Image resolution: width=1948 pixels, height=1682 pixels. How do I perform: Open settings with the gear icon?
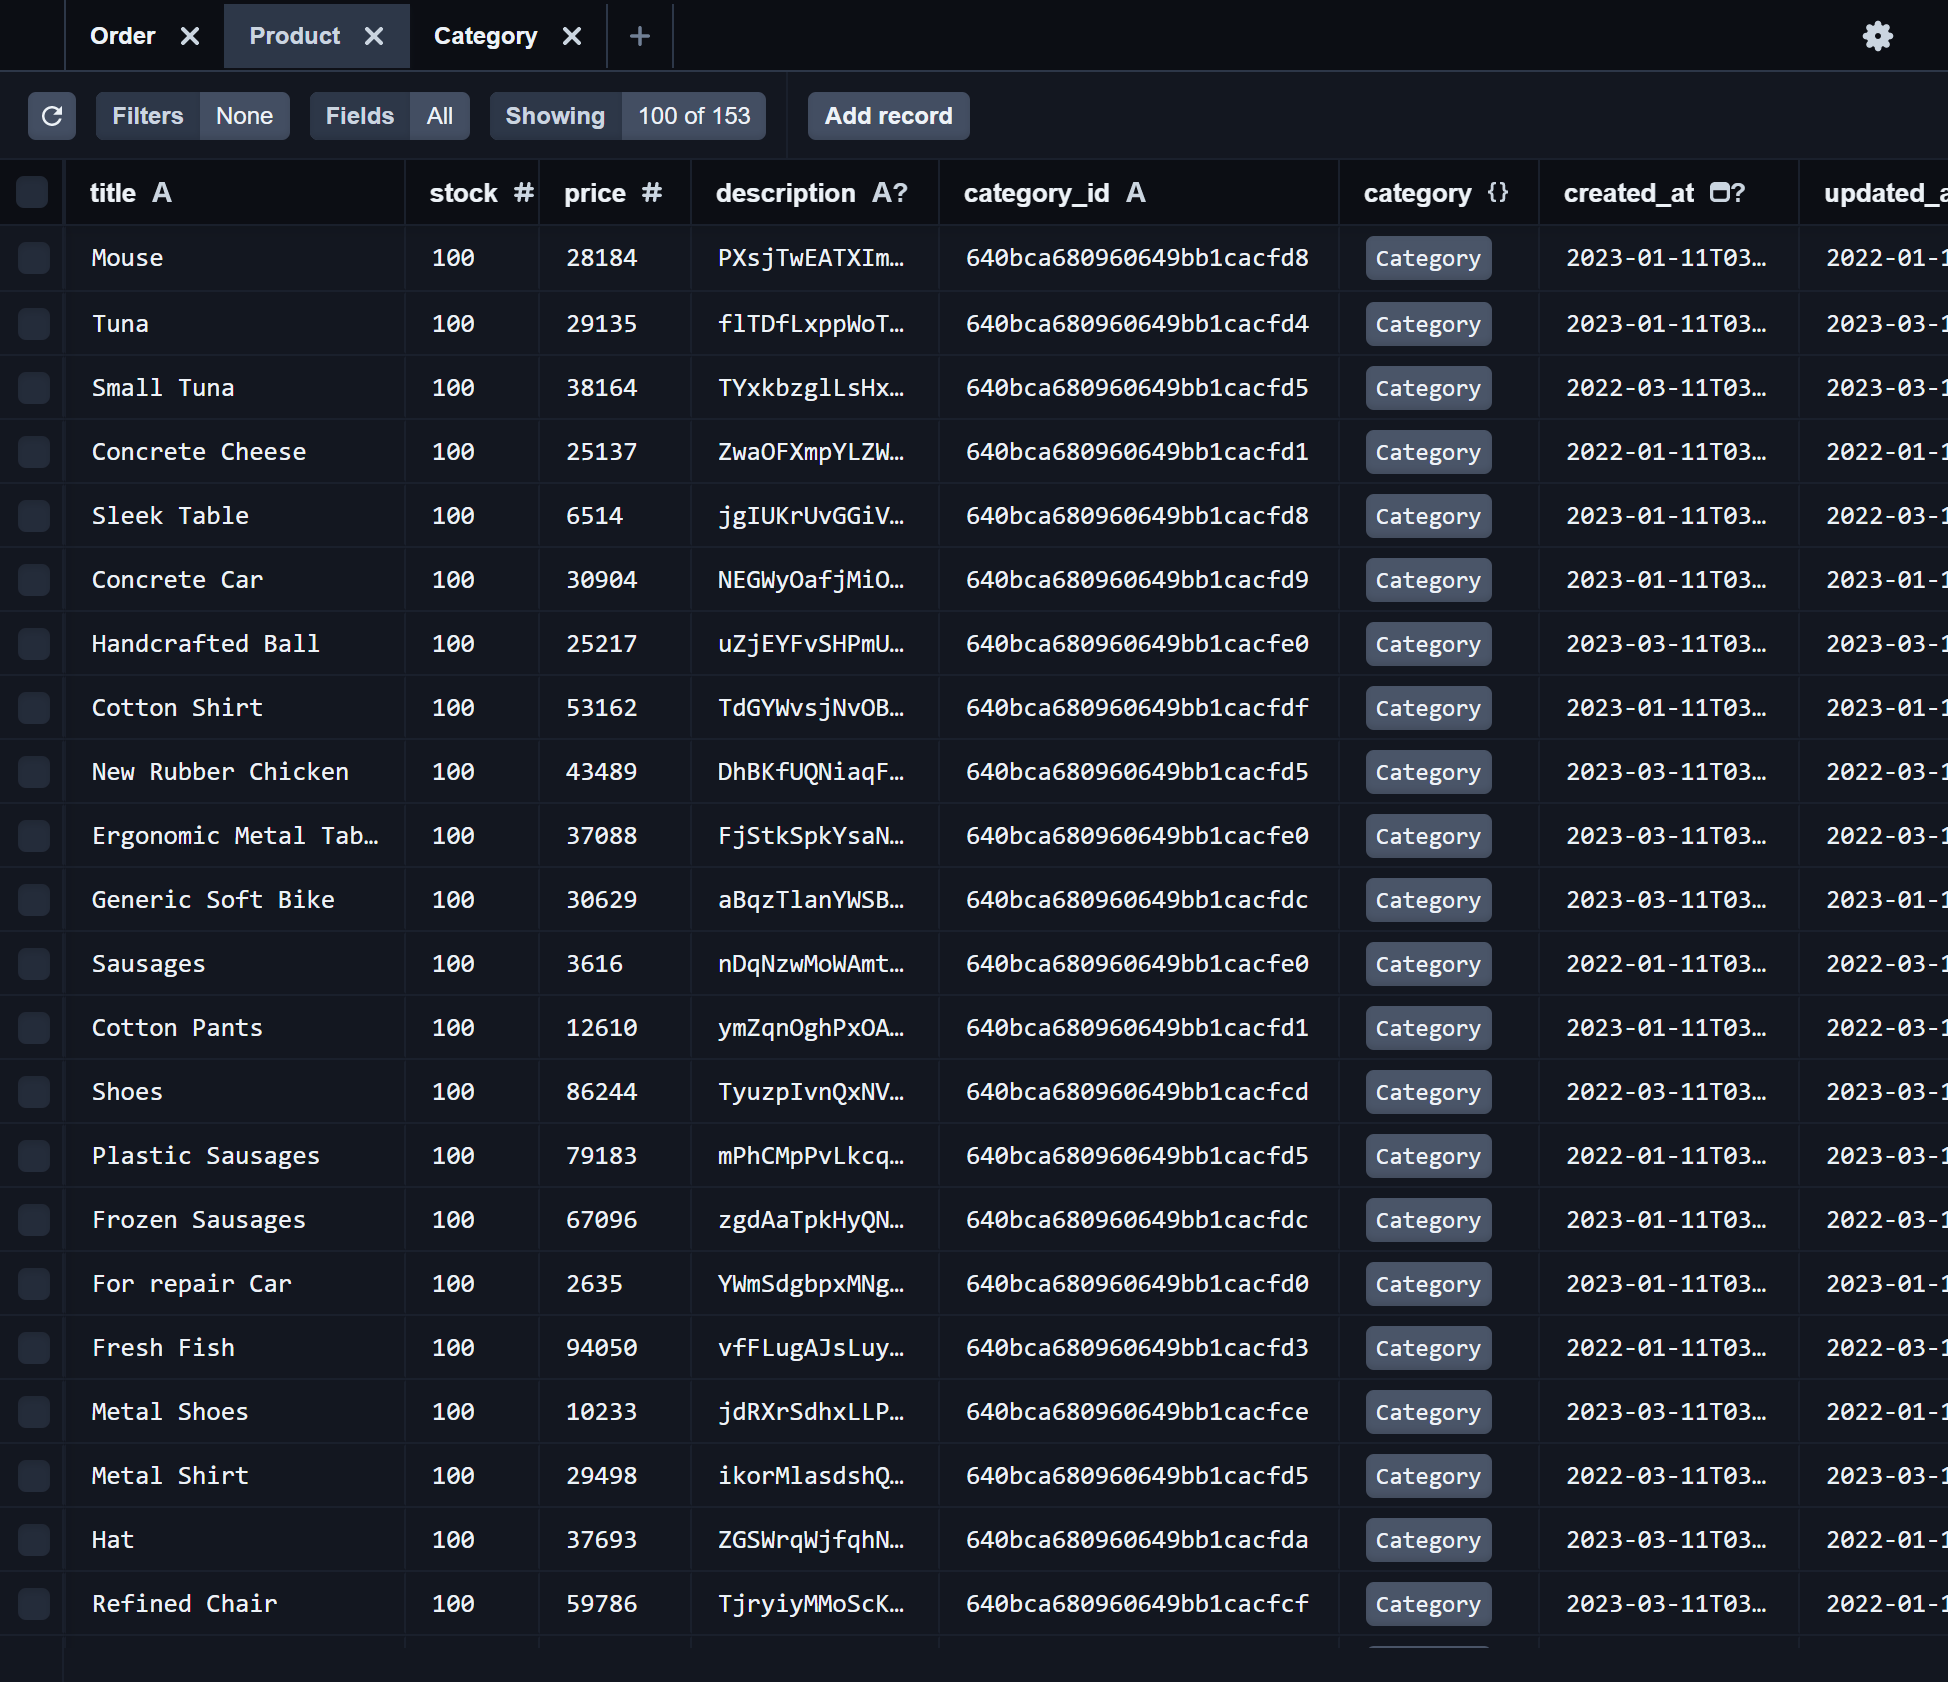(1878, 37)
